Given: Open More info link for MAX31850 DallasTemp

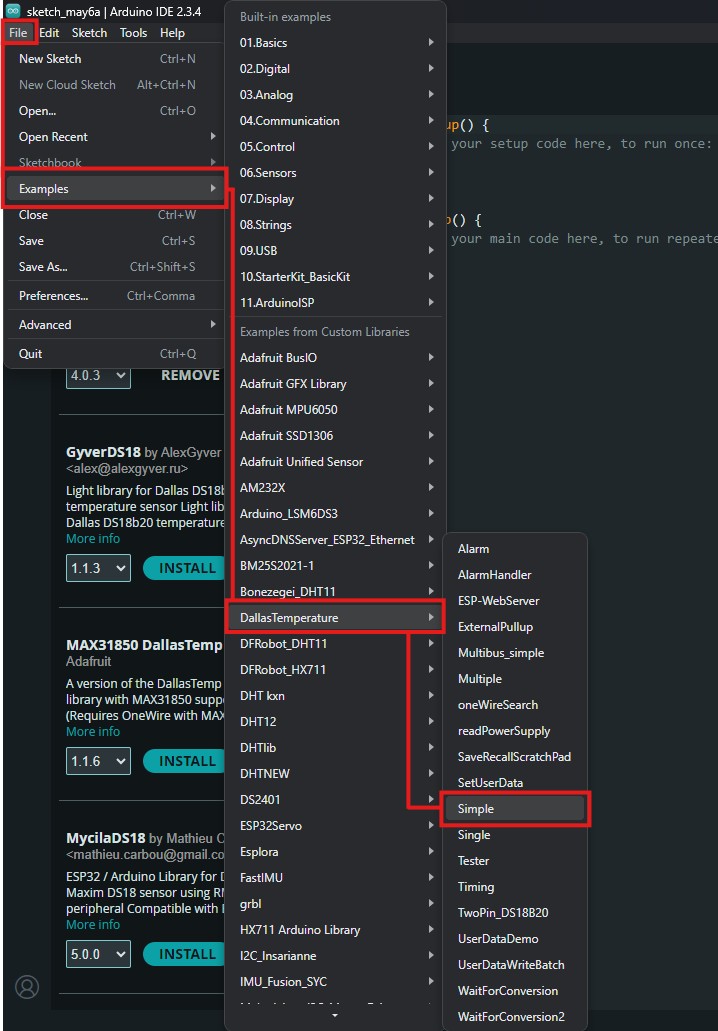Looking at the screenshot, I should (x=93, y=732).
